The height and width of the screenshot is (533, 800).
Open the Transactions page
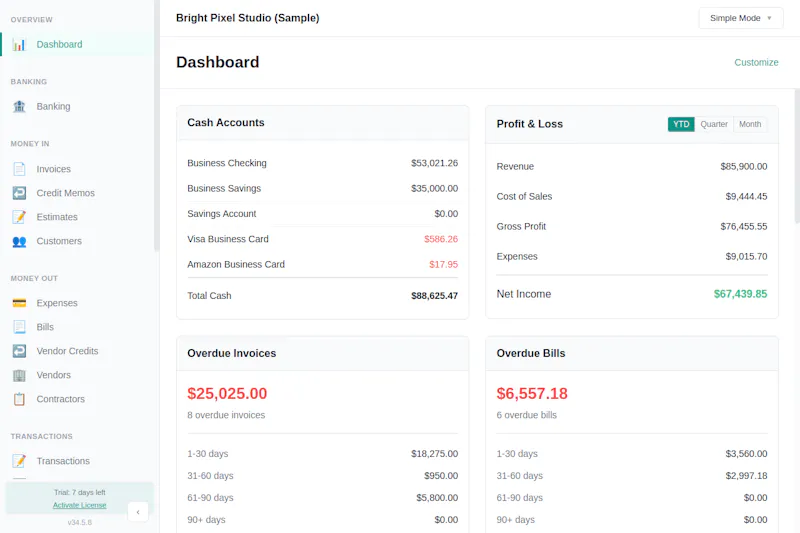(x=77, y=461)
